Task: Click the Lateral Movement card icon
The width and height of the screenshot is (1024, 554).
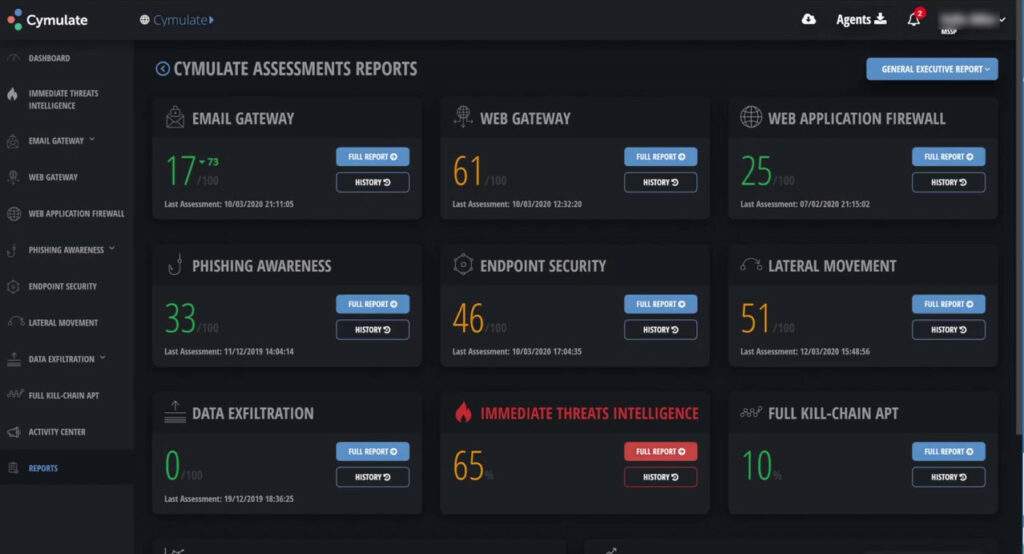Action: pyautogui.click(x=750, y=264)
